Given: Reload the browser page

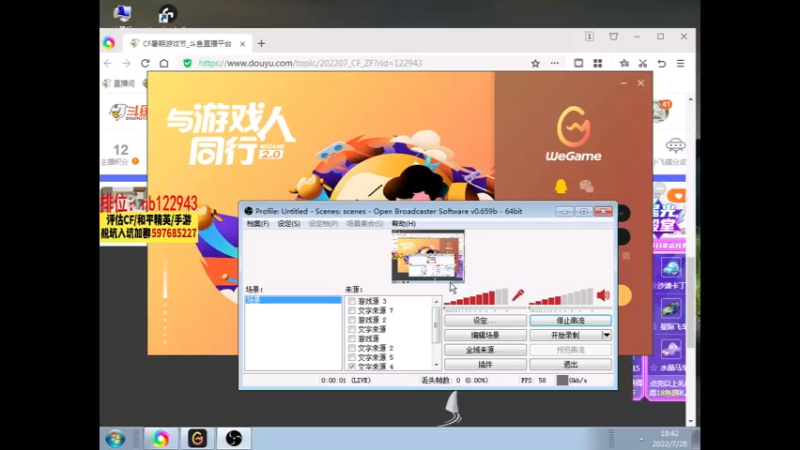Looking at the screenshot, I should (x=145, y=63).
